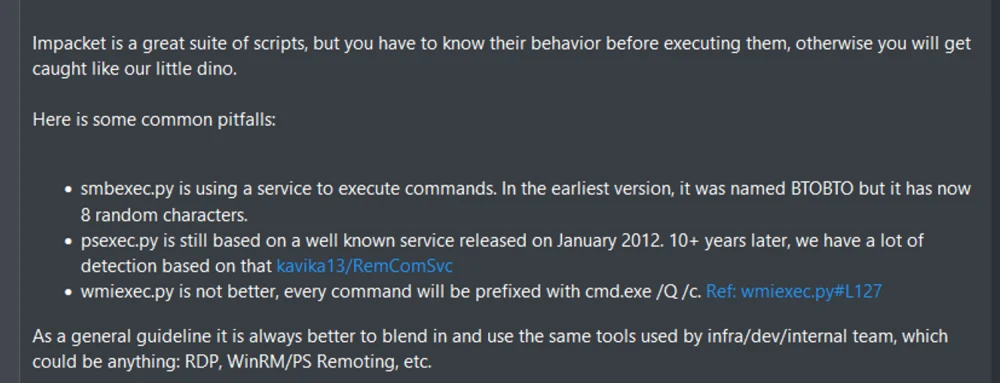The height and width of the screenshot is (383, 1000).
Task: Click the word Impacket in the opening paragraph
Action: pyautogui.click(x=62, y=44)
